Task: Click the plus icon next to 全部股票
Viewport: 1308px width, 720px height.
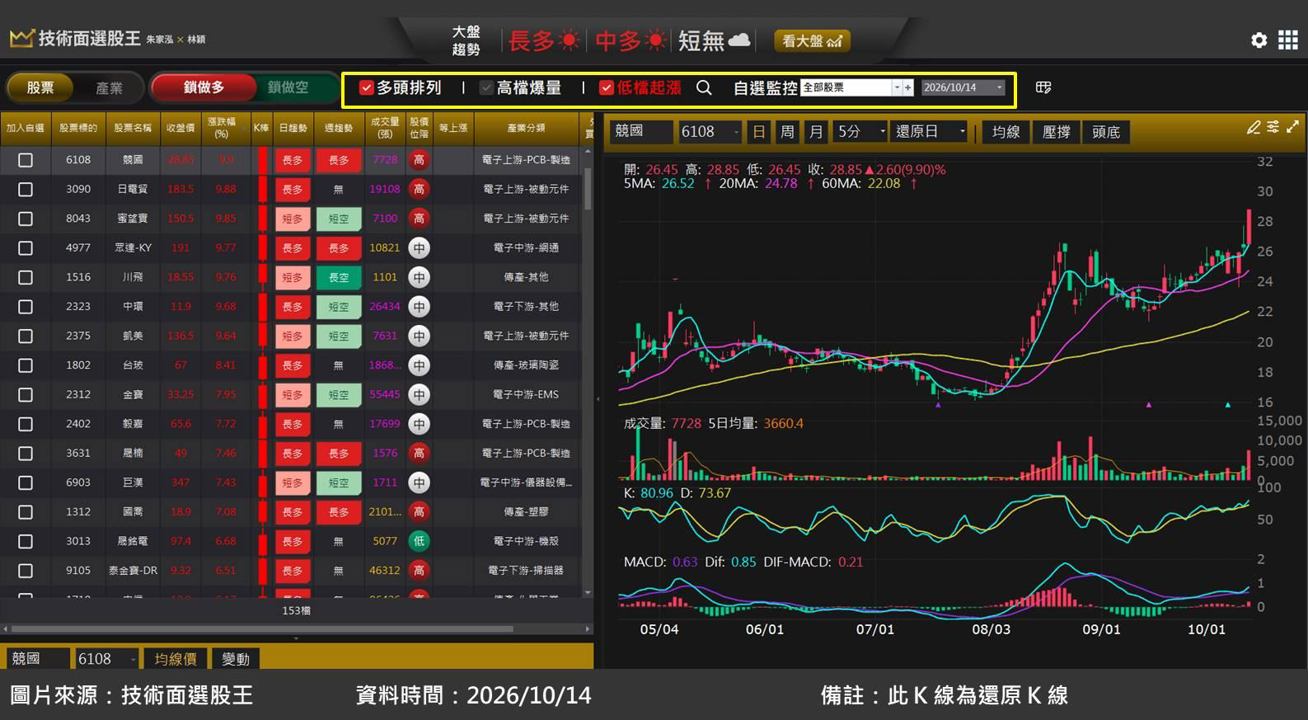Action: click(x=908, y=88)
